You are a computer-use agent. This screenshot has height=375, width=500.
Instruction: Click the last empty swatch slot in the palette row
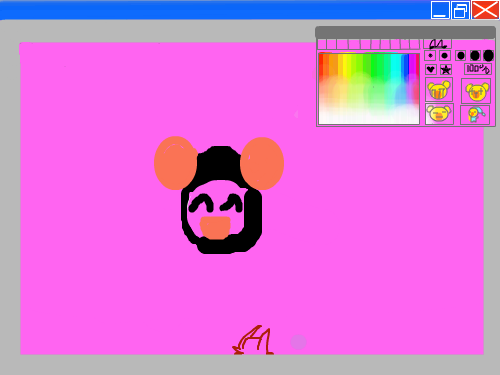click(x=415, y=44)
